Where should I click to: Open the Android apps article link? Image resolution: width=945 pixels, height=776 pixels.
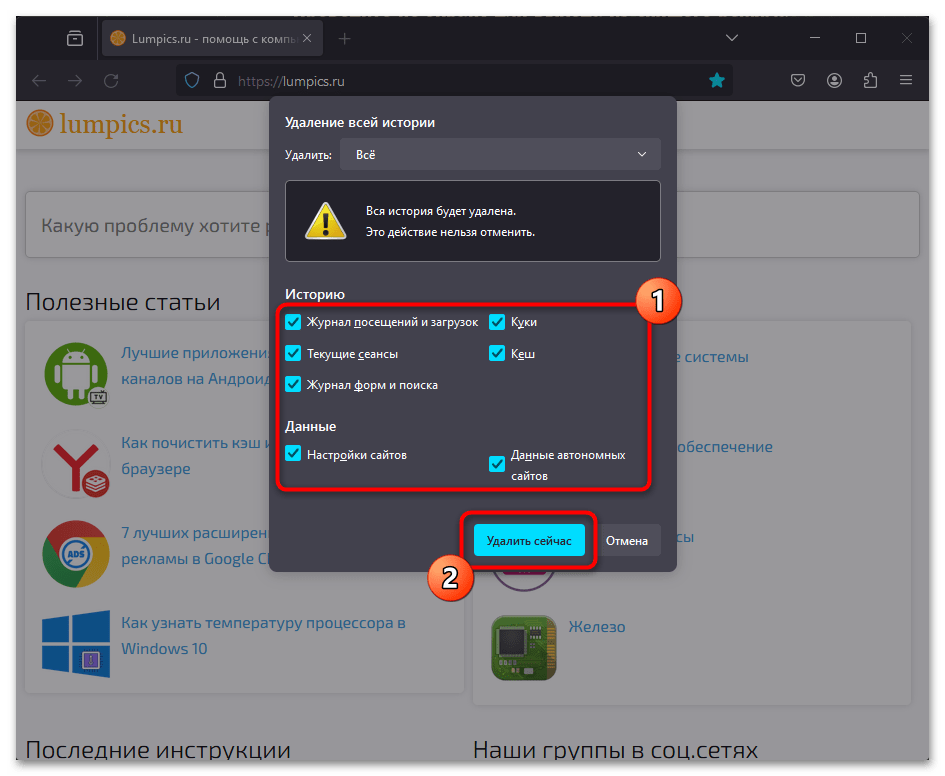click(x=195, y=366)
